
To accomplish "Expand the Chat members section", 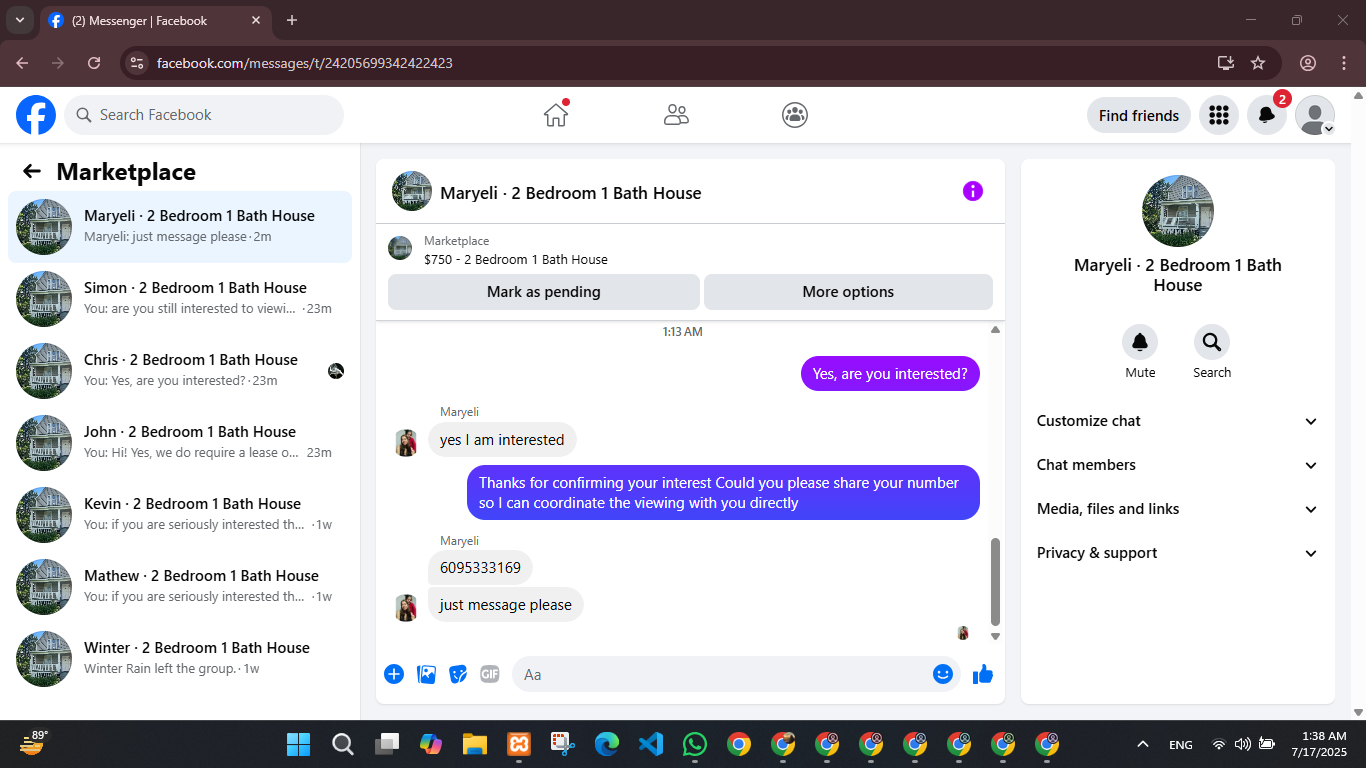I will (x=1178, y=465).
